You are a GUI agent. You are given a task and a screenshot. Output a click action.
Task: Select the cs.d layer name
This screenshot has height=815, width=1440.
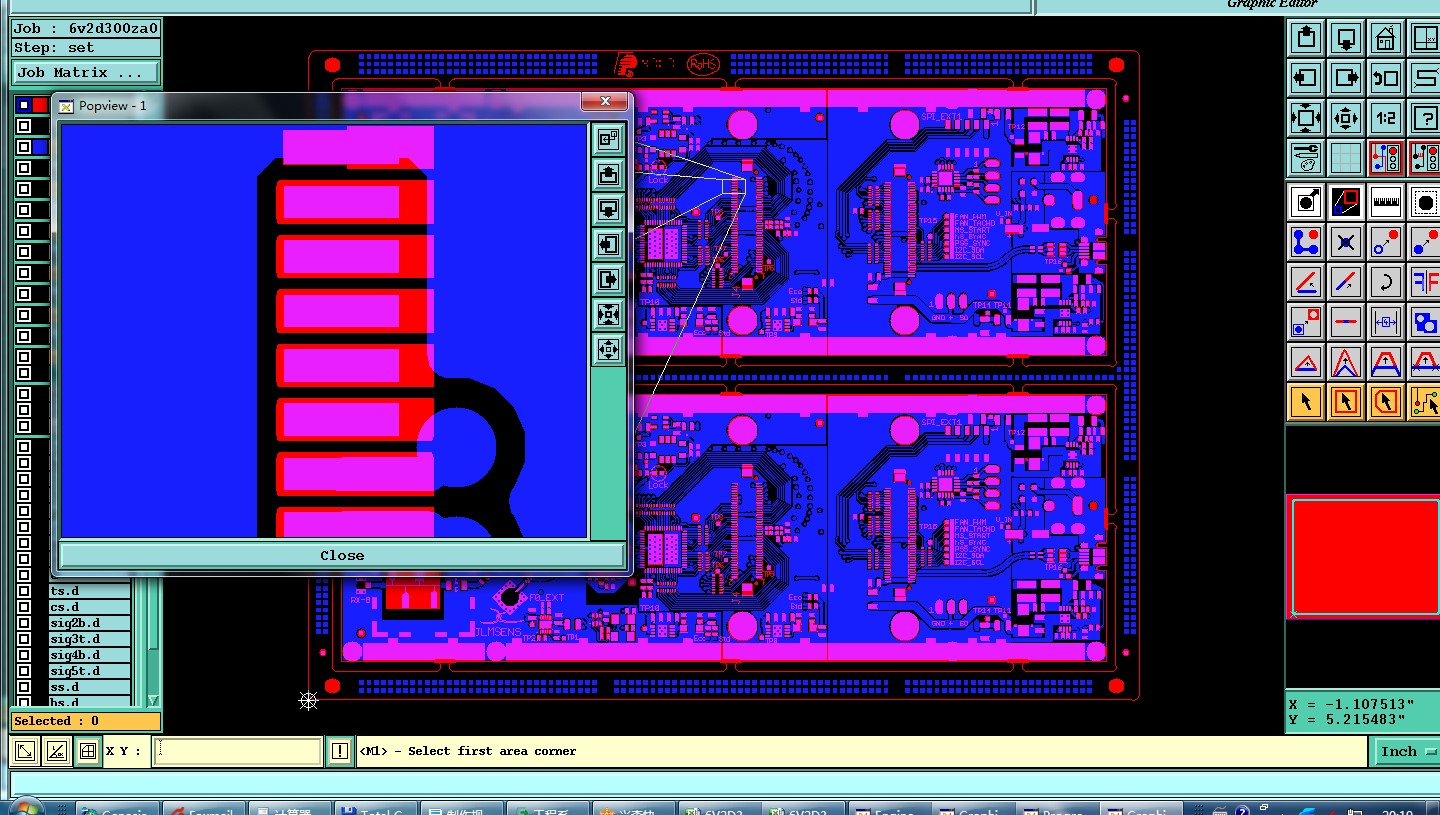pyautogui.click(x=90, y=607)
